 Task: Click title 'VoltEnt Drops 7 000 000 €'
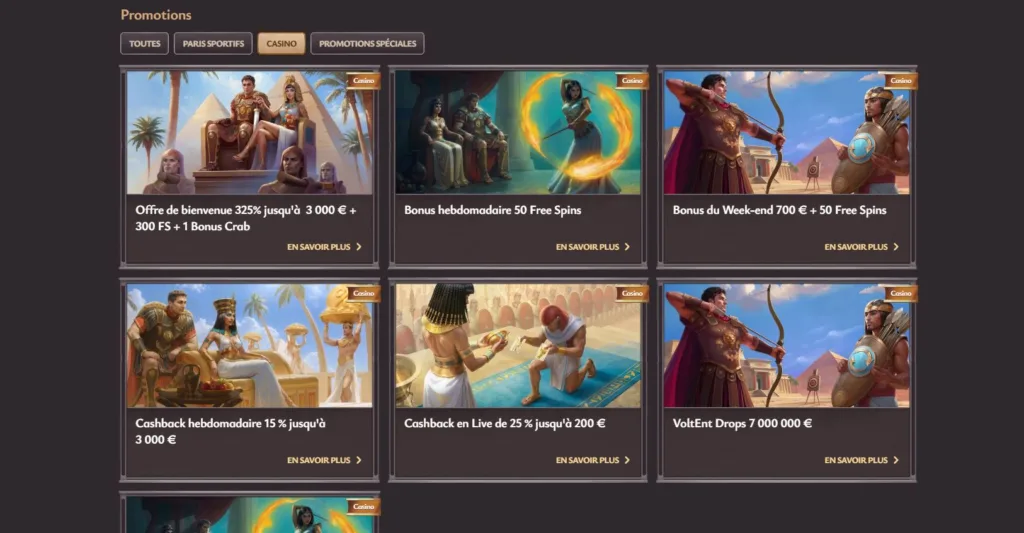click(743, 423)
